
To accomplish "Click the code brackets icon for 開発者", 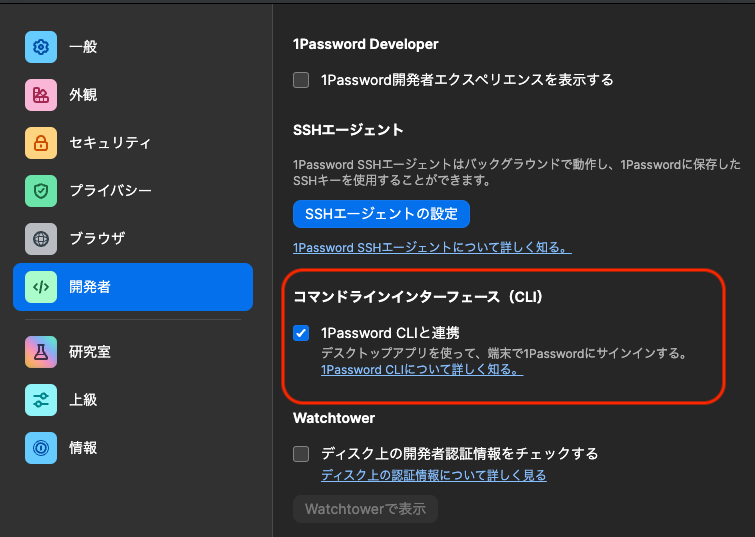I will (x=41, y=287).
